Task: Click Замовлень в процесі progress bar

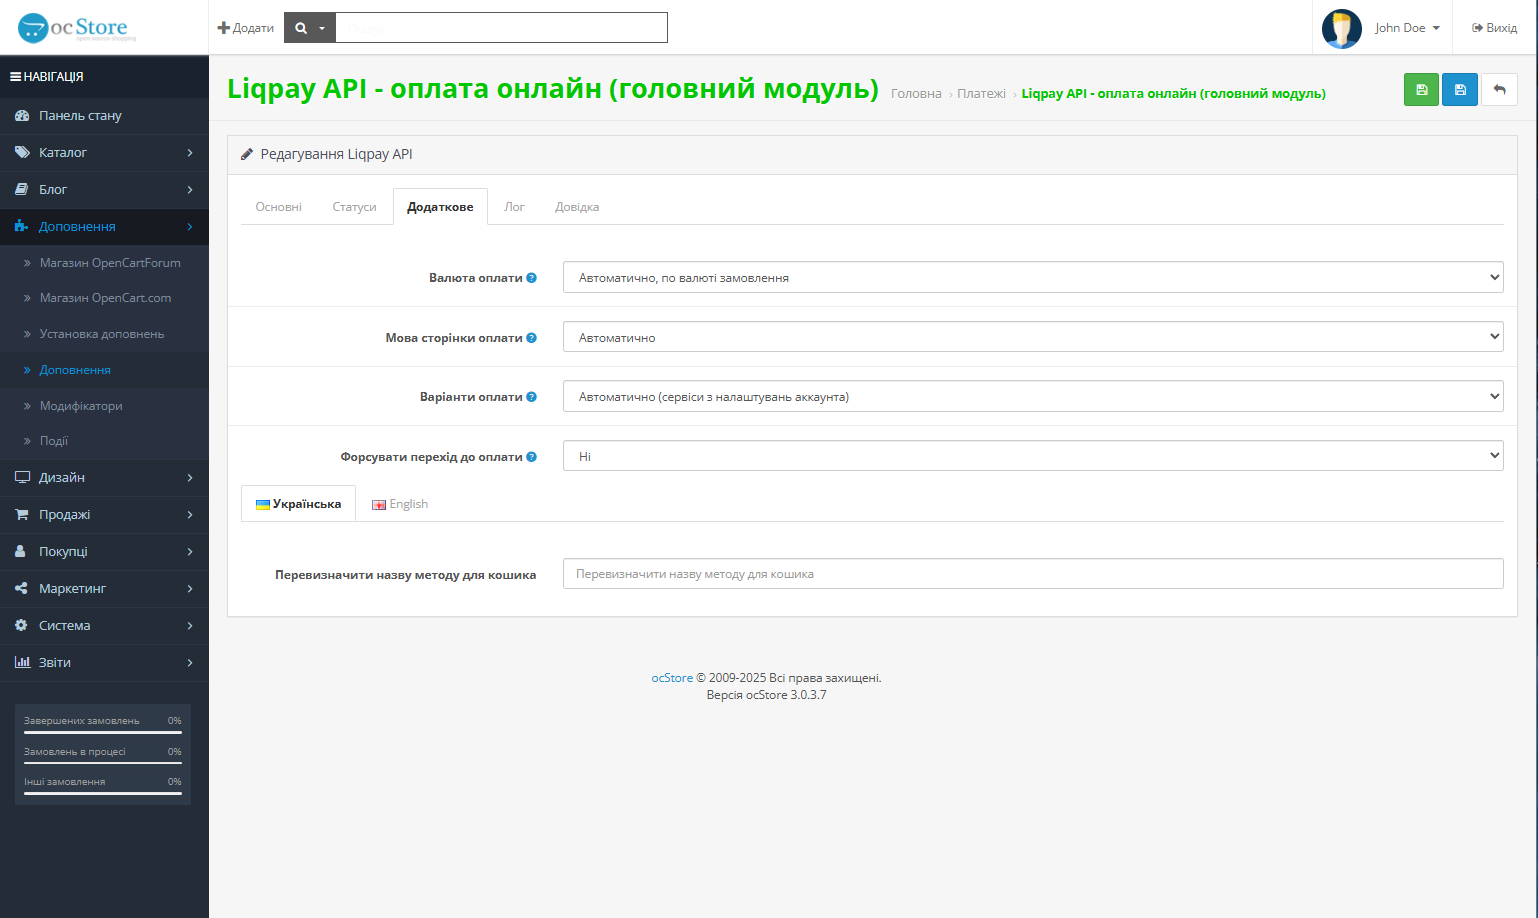Action: pos(103,764)
